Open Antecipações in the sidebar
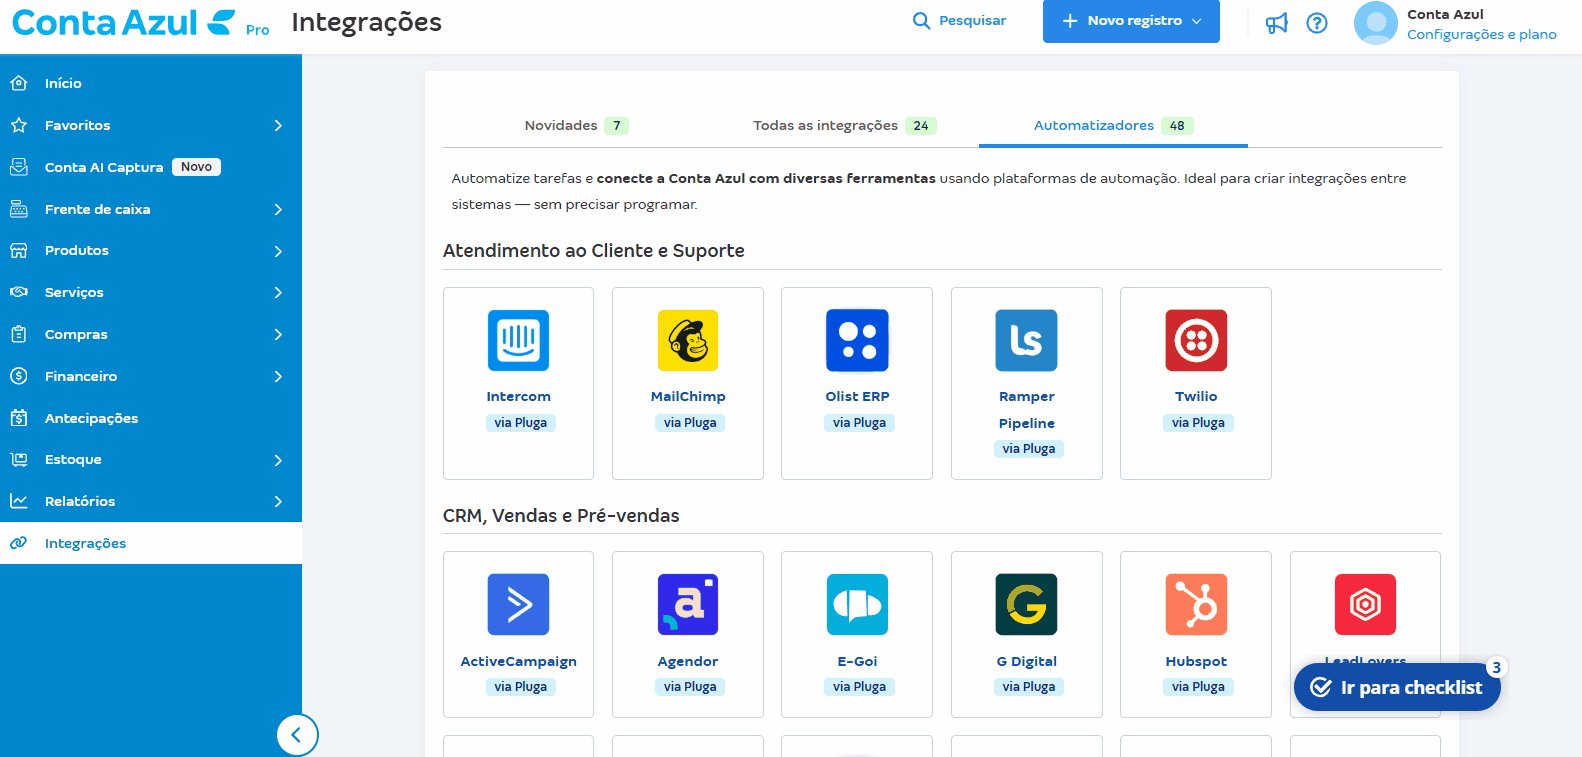Screen dimensions: 1582x757 [x=91, y=418]
